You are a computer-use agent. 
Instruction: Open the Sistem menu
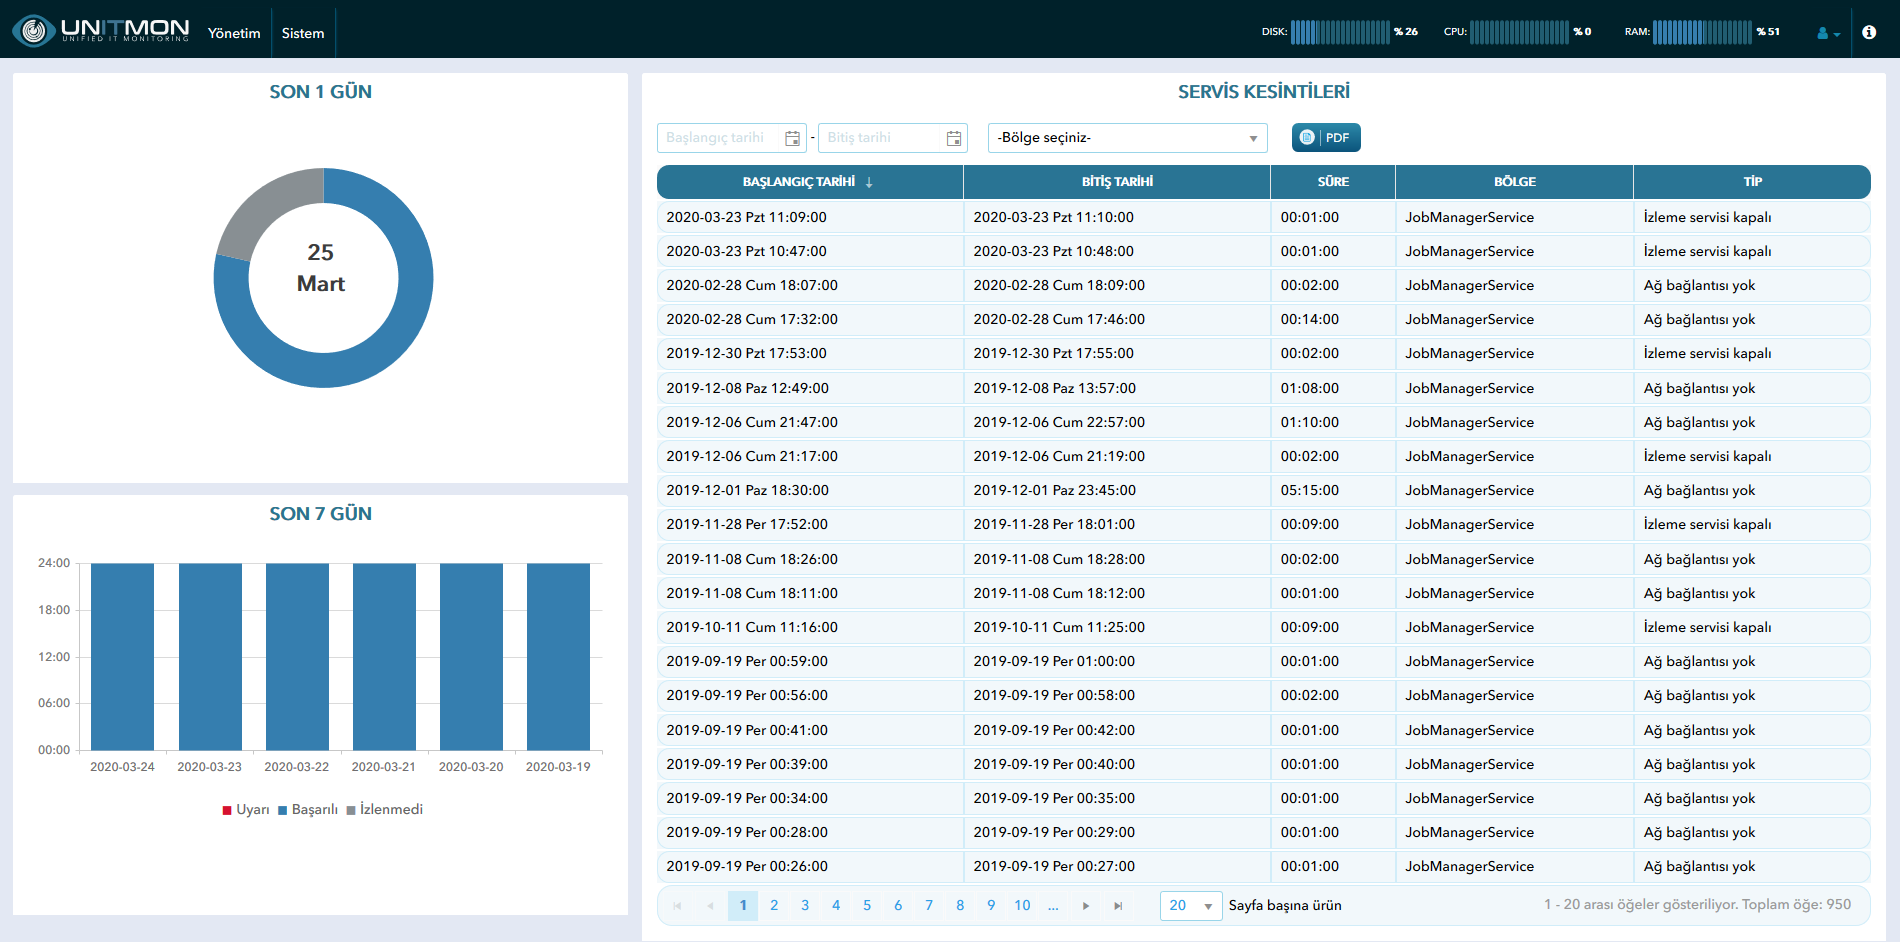pyautogui.click(x=303, y=33)
